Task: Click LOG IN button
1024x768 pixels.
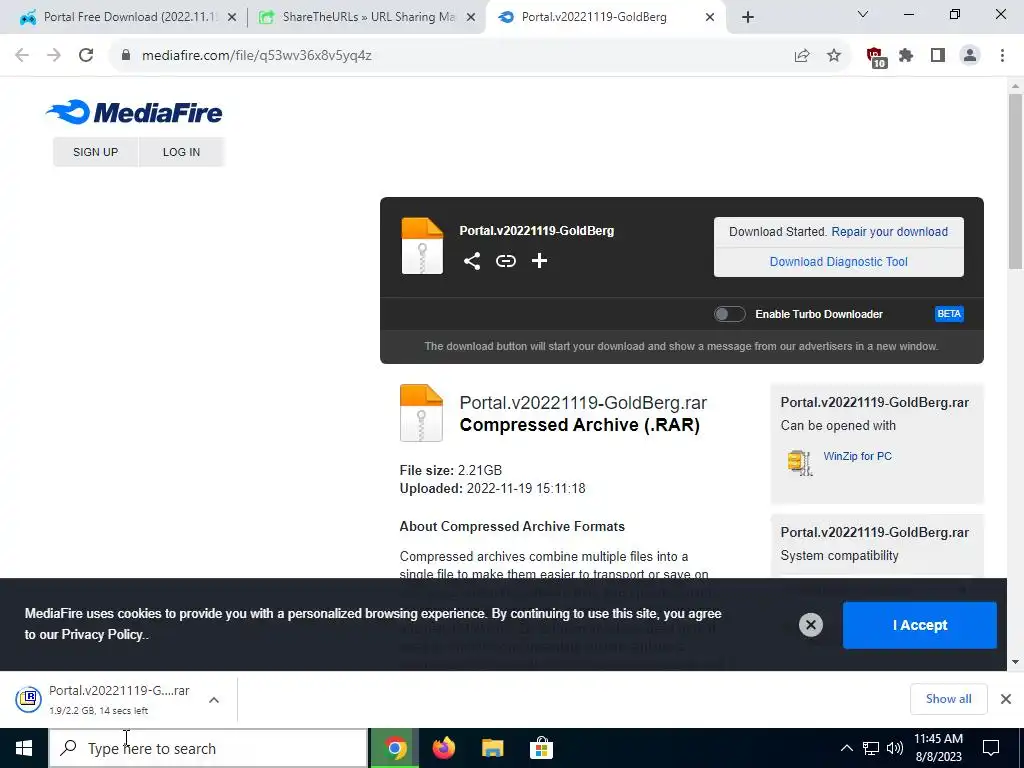Action: coord(182,152)
